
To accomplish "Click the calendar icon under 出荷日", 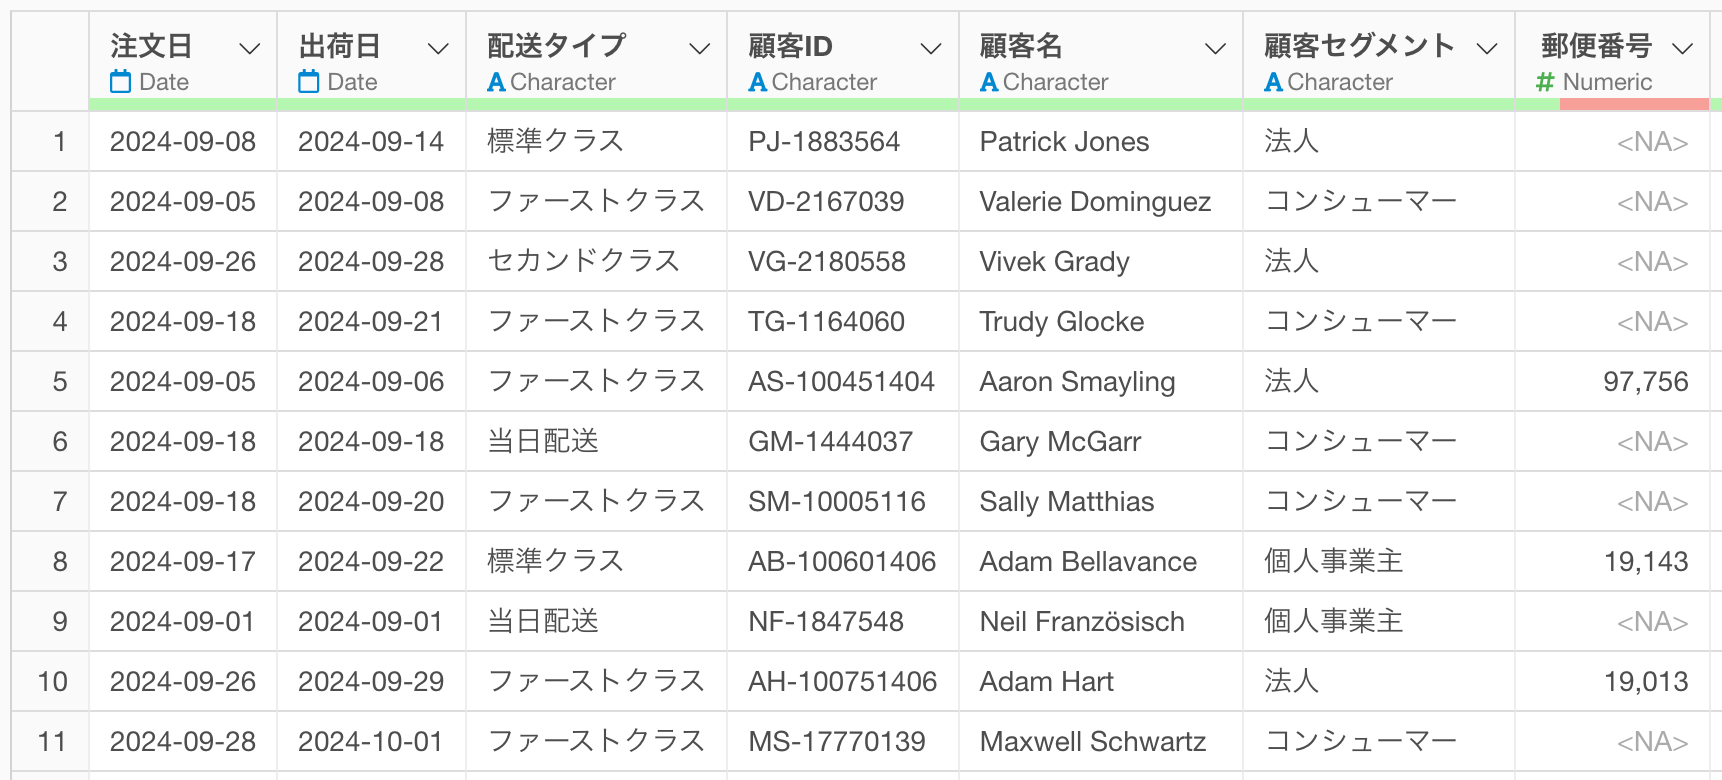I will tap(309, 82).
